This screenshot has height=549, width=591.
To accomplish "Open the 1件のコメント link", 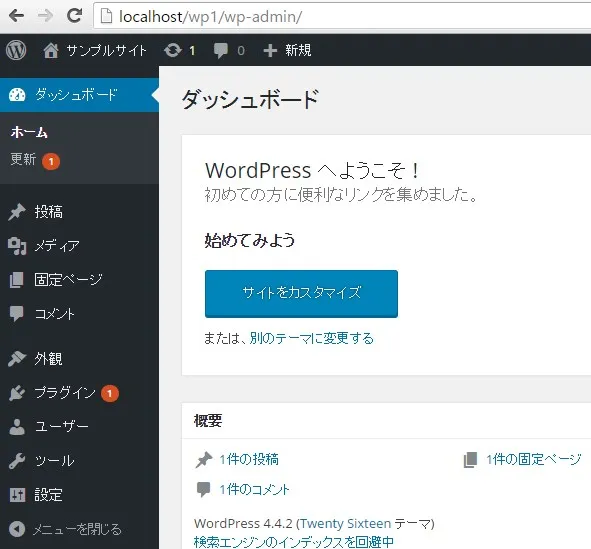I will click(254, 489).
